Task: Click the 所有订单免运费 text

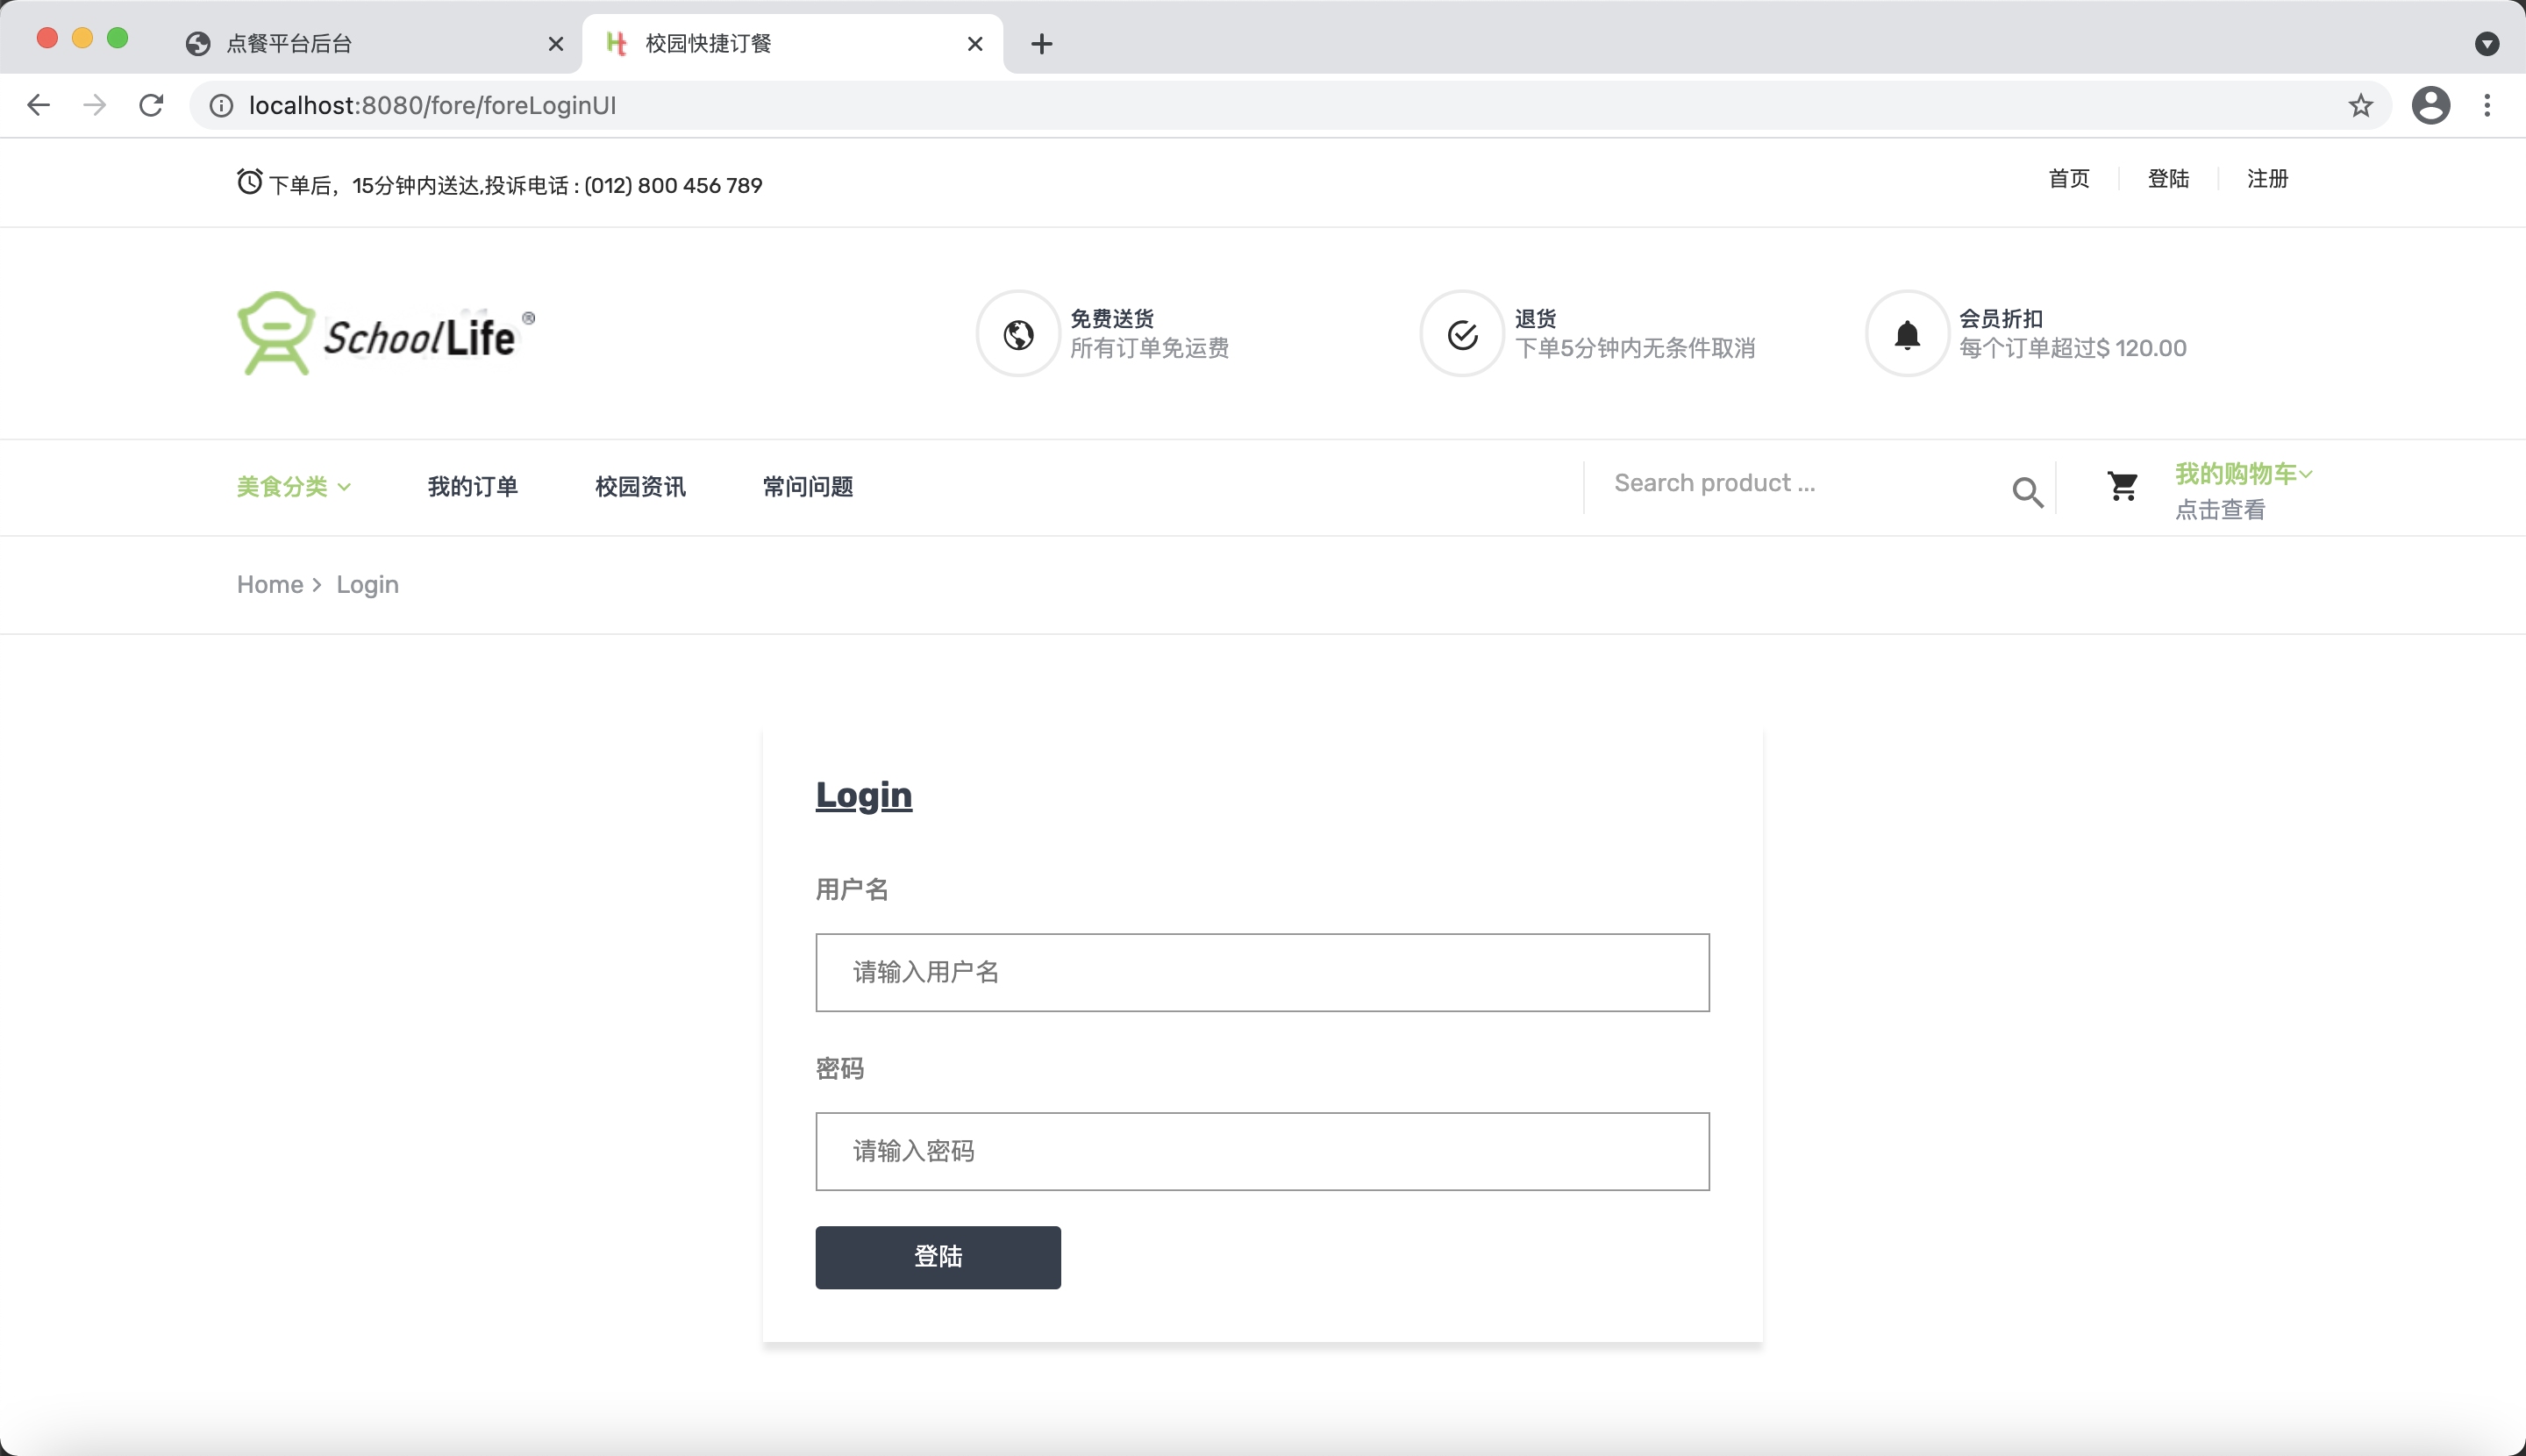Action: (x=1149, y=348)
